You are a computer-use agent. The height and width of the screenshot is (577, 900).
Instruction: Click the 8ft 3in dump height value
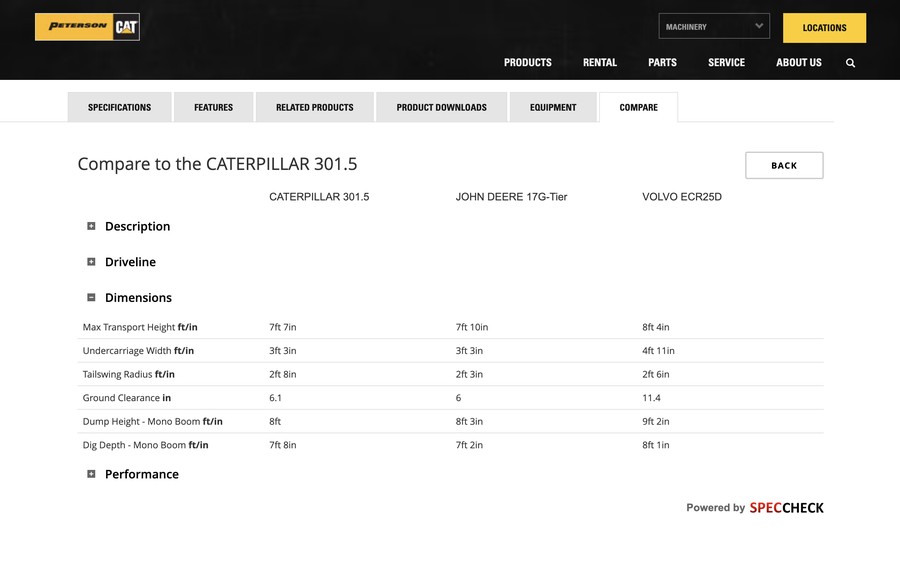click(469, 421)
